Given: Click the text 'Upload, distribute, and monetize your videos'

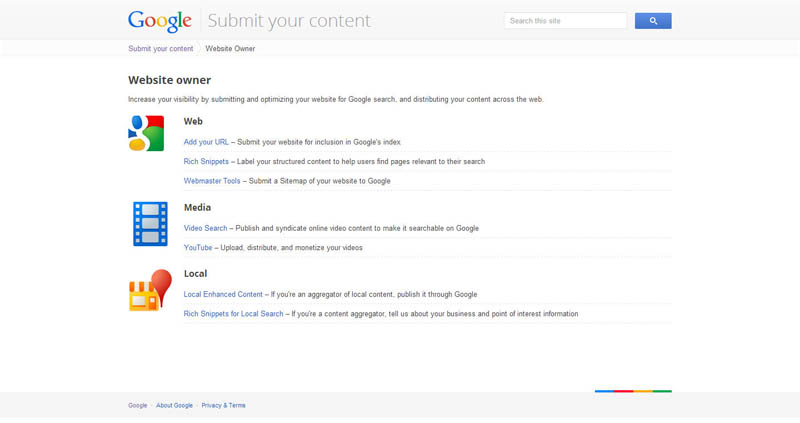Looking at the screenshot, I should (x=291, y=248).
